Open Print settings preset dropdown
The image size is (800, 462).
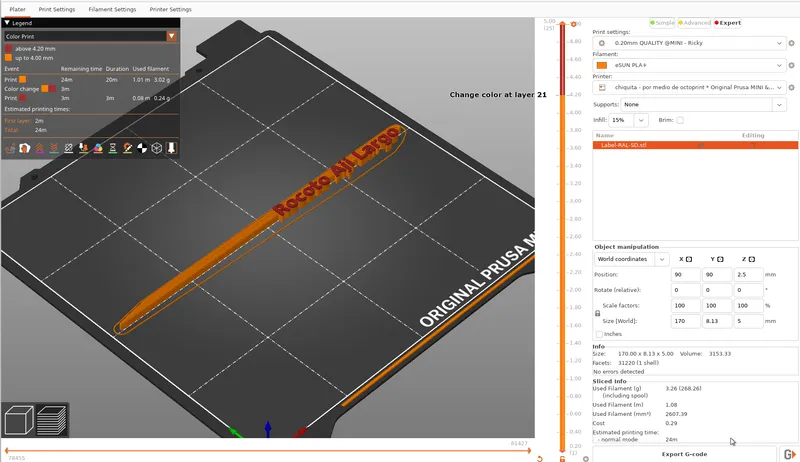pyautogui.click(x=689, y=43)
